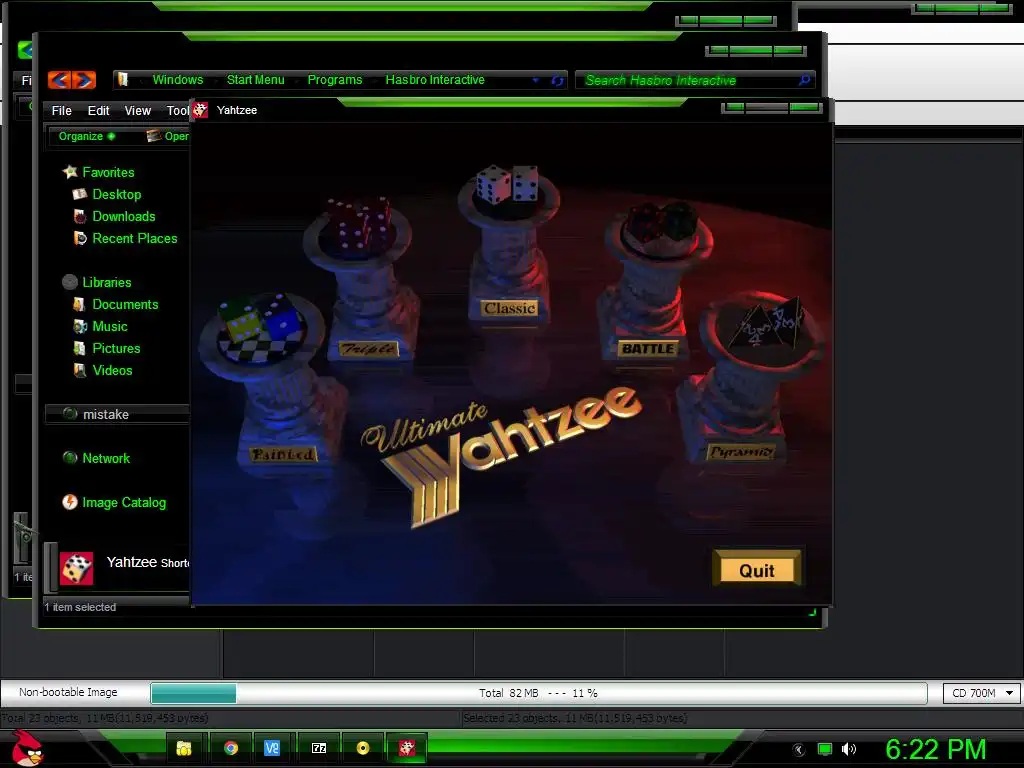The width and height of the screenshot is (1024, 768).
Task: Open the Edit menu in Explorer
Action: pos(99,110)
